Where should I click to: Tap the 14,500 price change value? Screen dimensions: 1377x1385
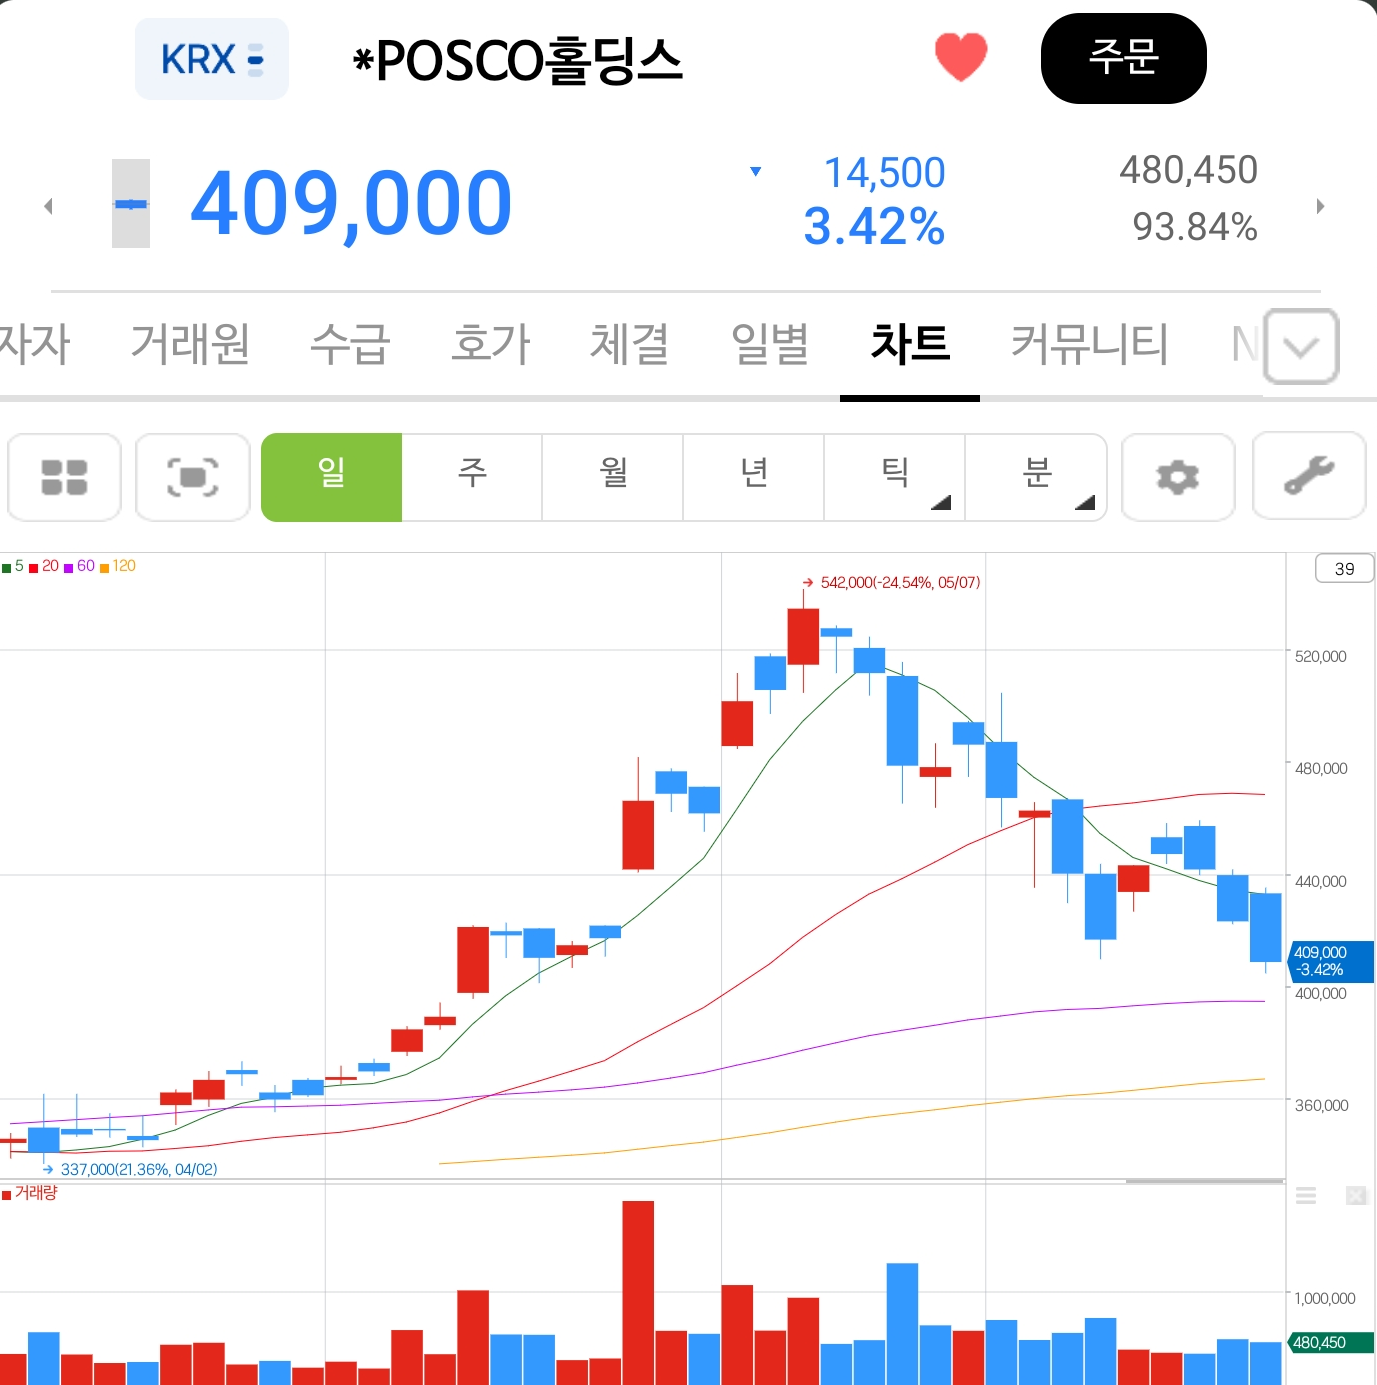click(x=884, y=173)
